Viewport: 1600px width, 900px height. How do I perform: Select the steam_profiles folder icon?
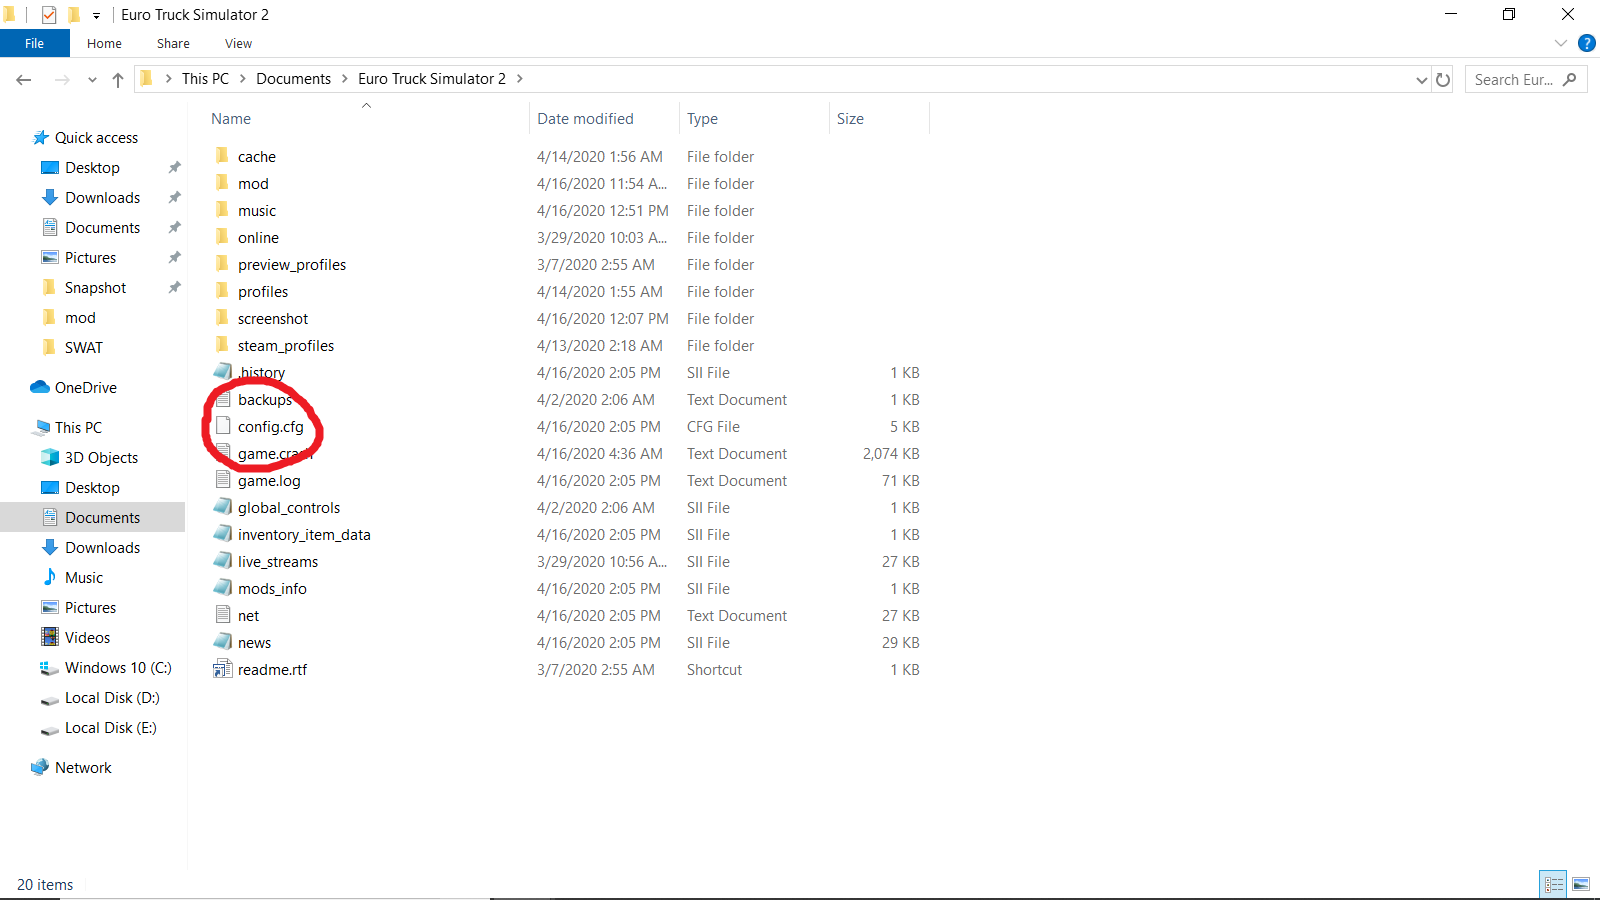[222, 345]
